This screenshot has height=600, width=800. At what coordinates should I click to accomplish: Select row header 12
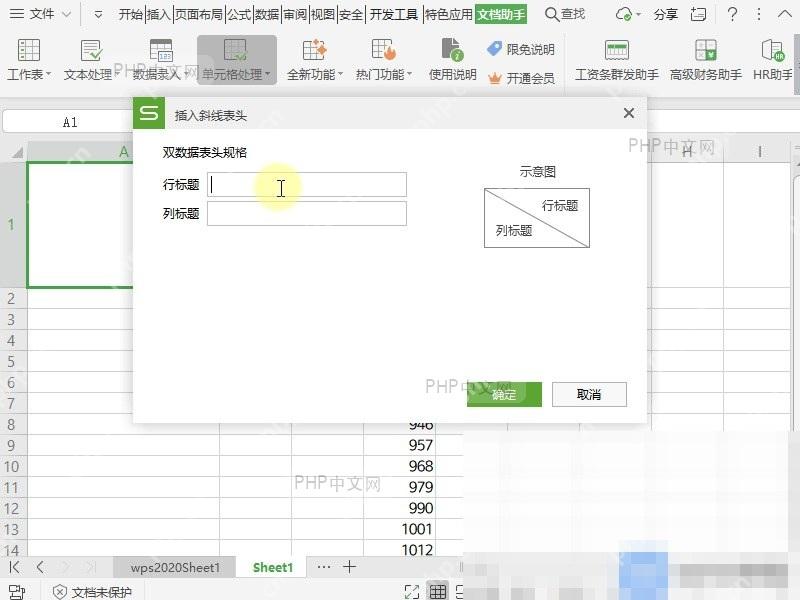click(12, 508)
